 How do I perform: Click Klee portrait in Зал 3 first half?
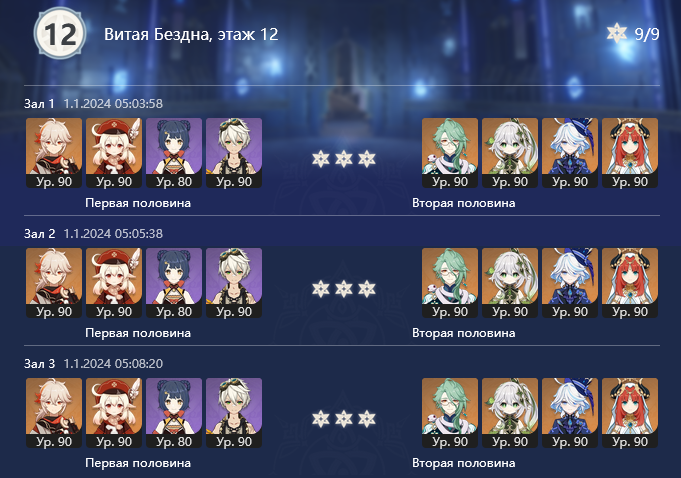click(x=114, y=413)
